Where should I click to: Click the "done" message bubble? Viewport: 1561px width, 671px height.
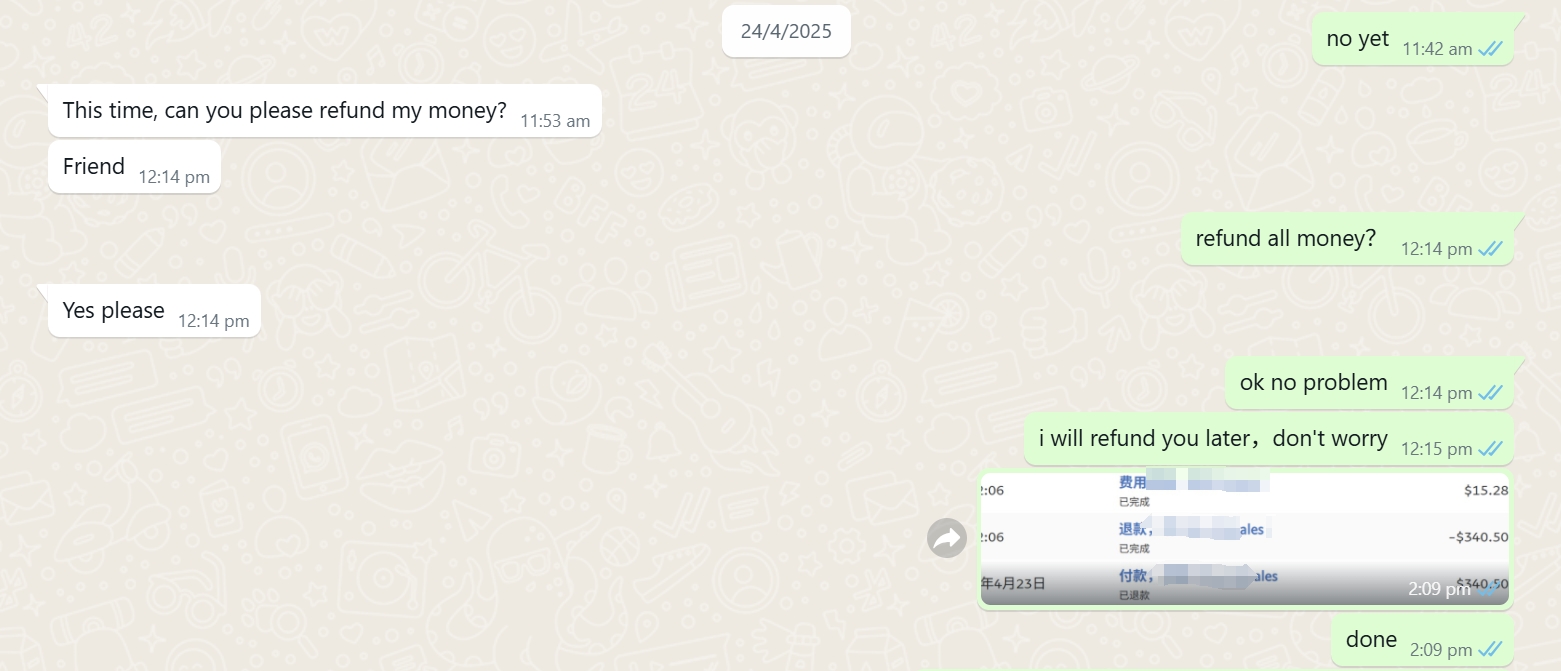point(1422,640)
